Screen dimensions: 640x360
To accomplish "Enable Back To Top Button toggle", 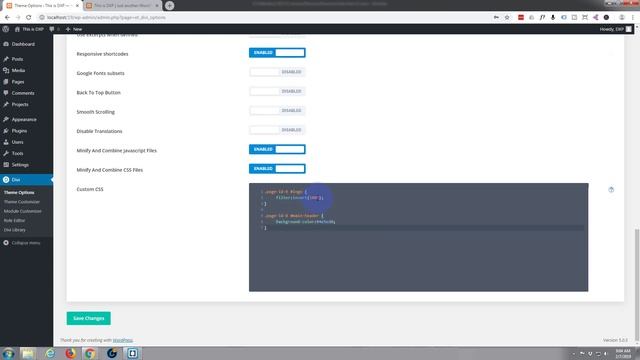I will [277, 91].
